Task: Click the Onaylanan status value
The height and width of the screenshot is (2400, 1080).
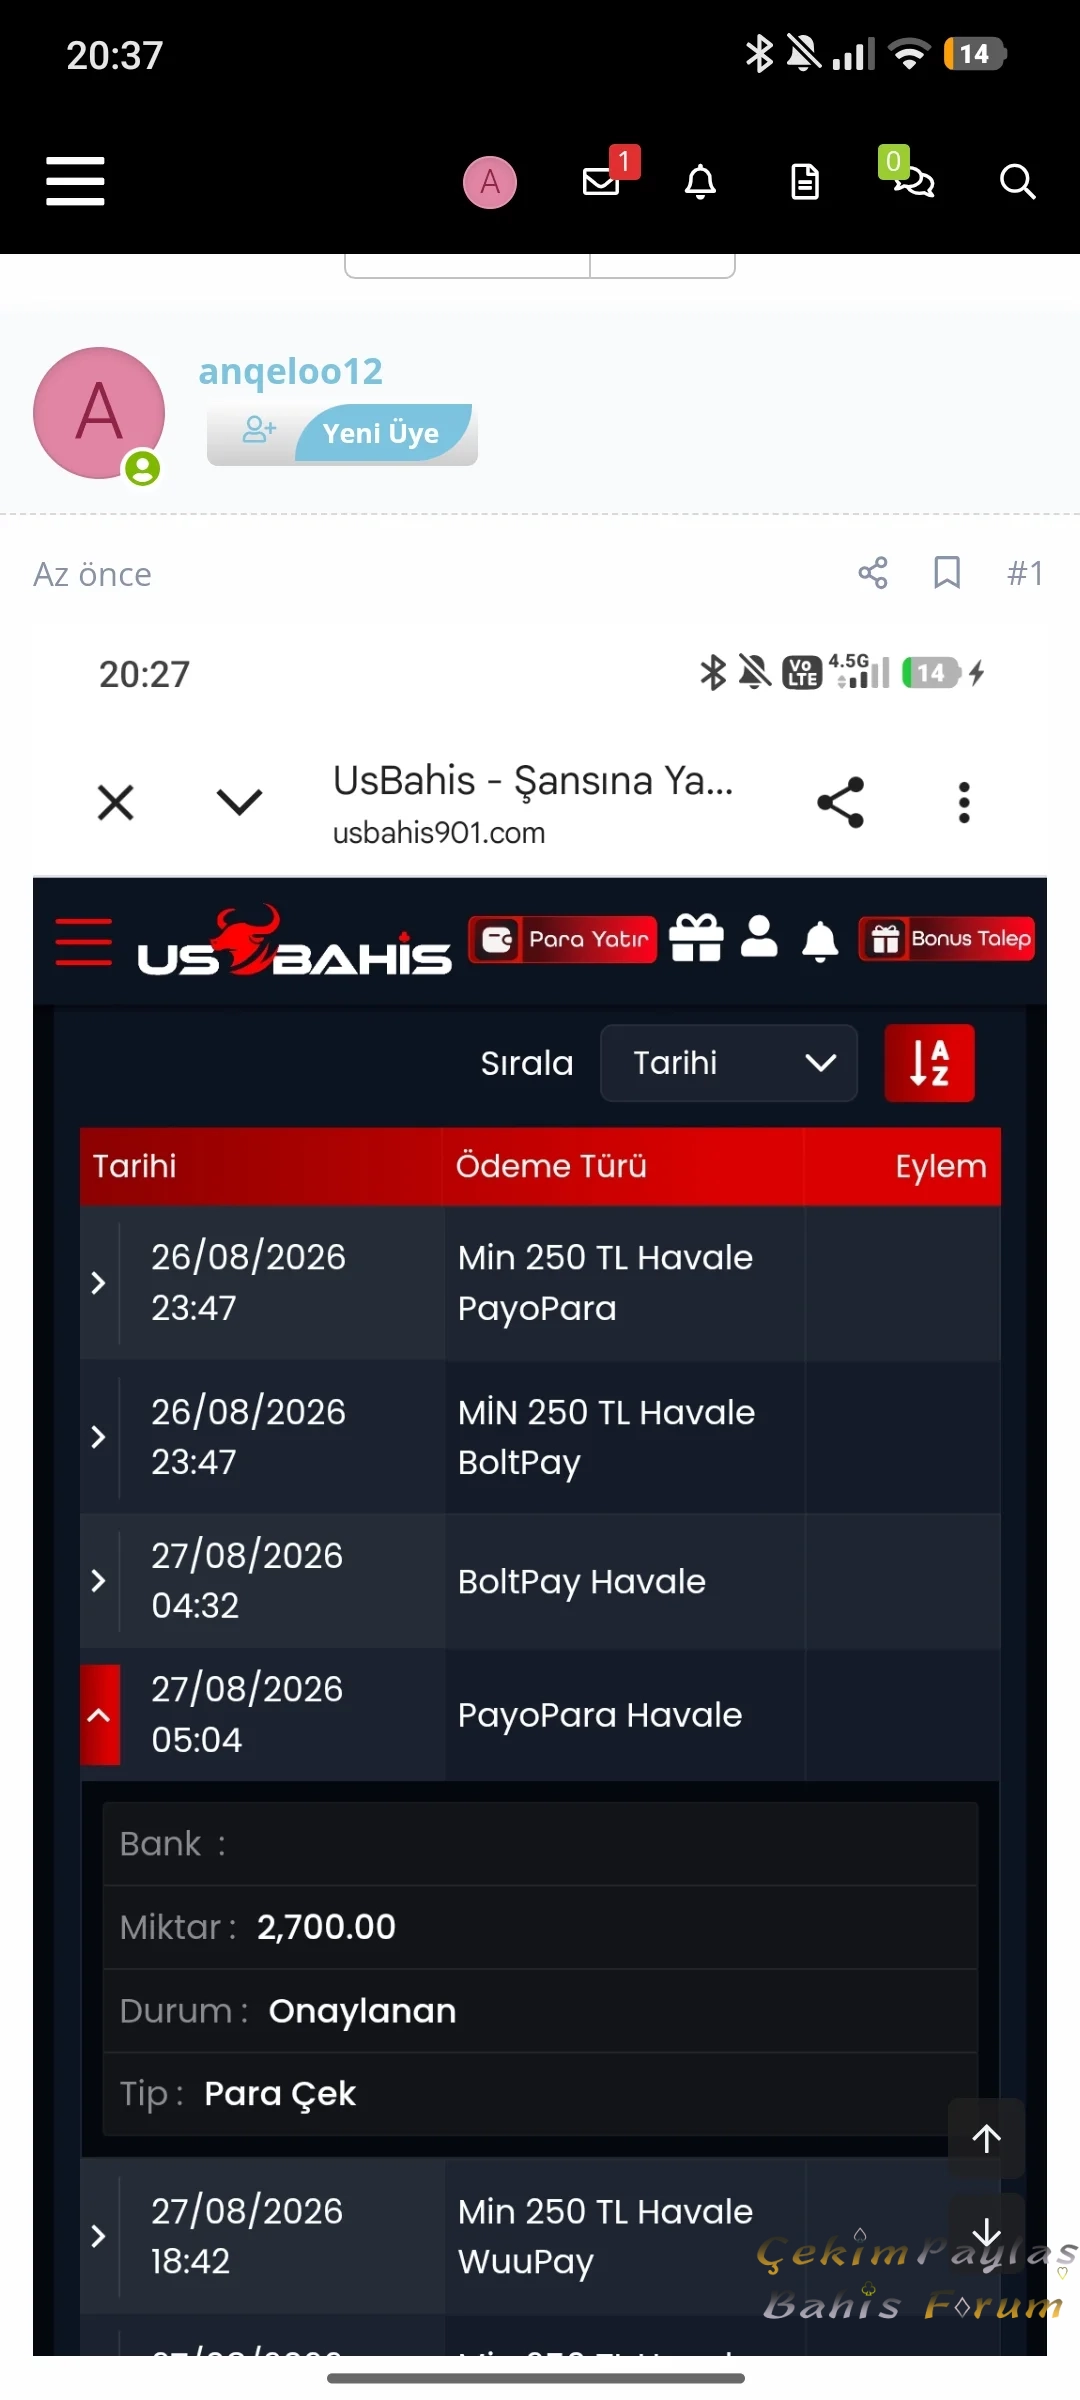Action: (x=362, y=2011)
